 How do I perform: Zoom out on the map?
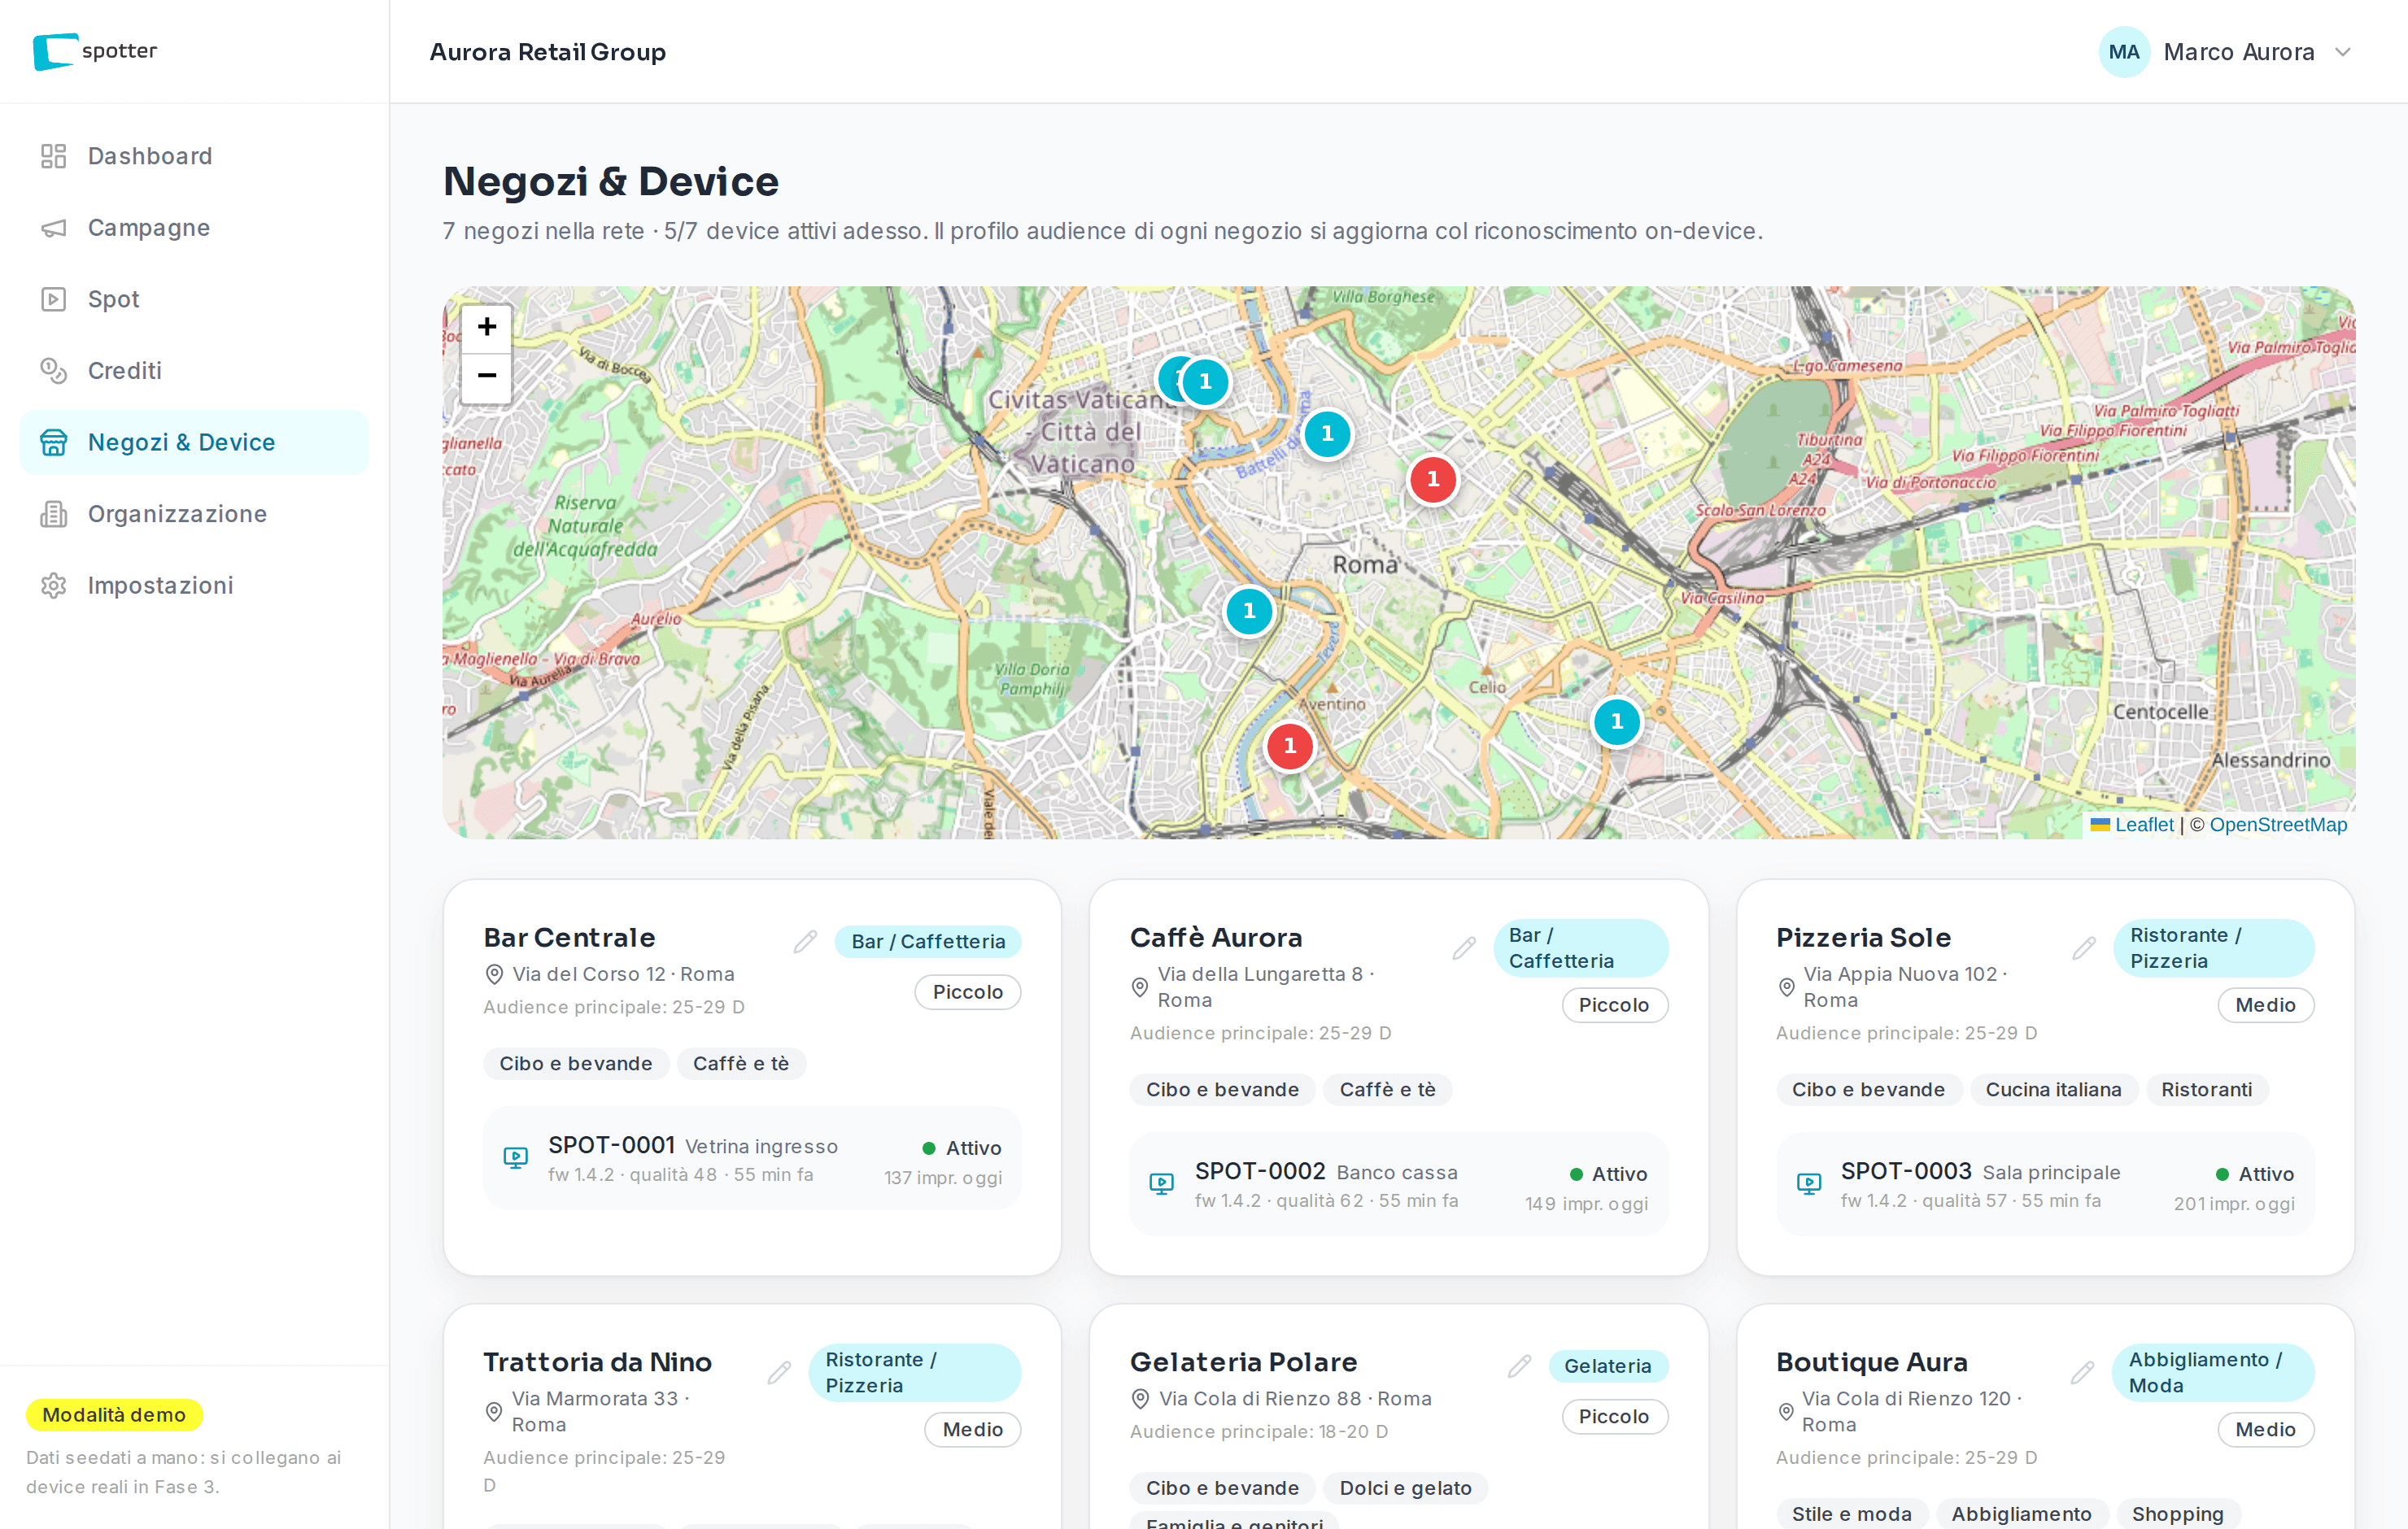coord(486,376)
